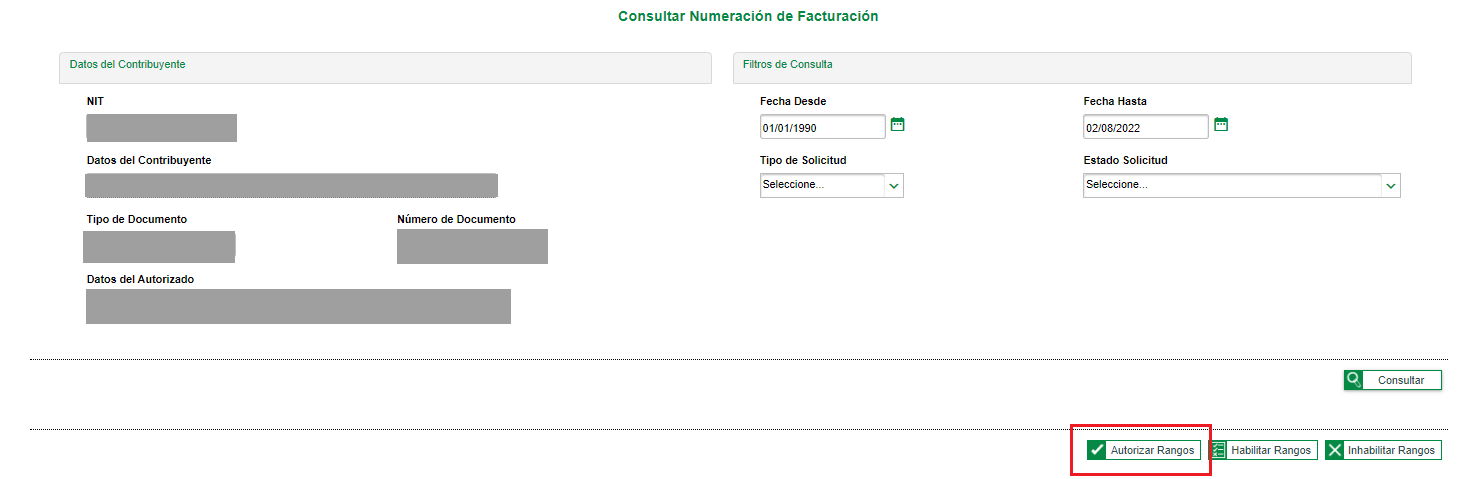Image resolution: width=1475 pixels, height=479 pixels.
Task: Click the redacted NIT value field
Action: [161, 128]
